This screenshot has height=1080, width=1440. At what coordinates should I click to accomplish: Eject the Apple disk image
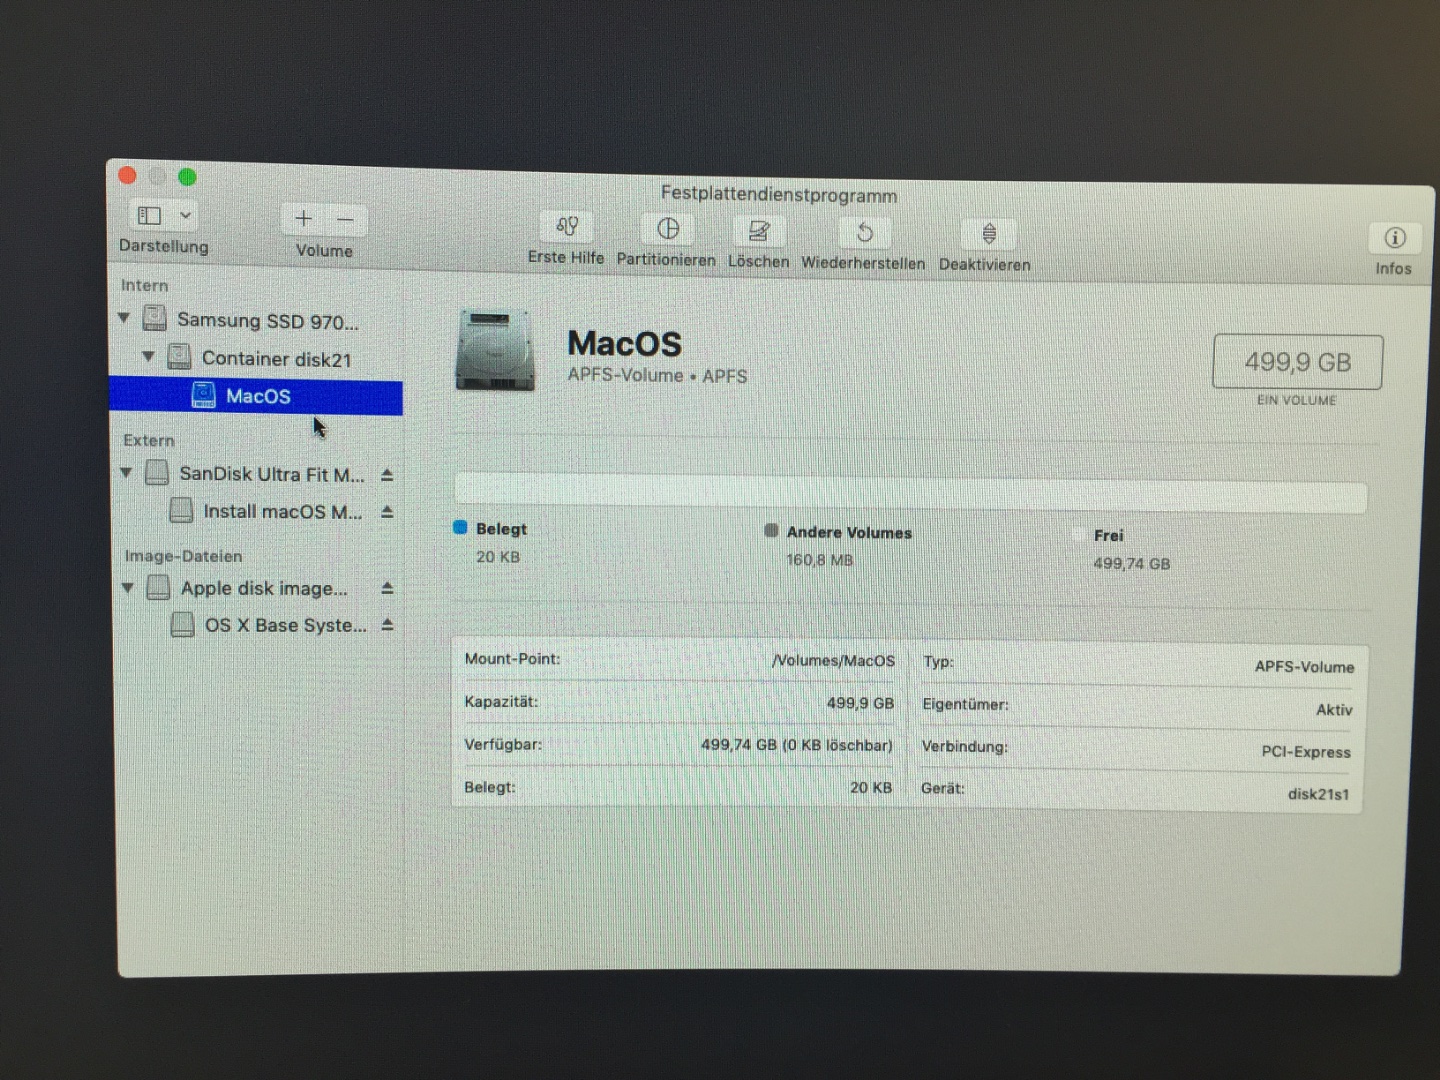coord(387,589)
